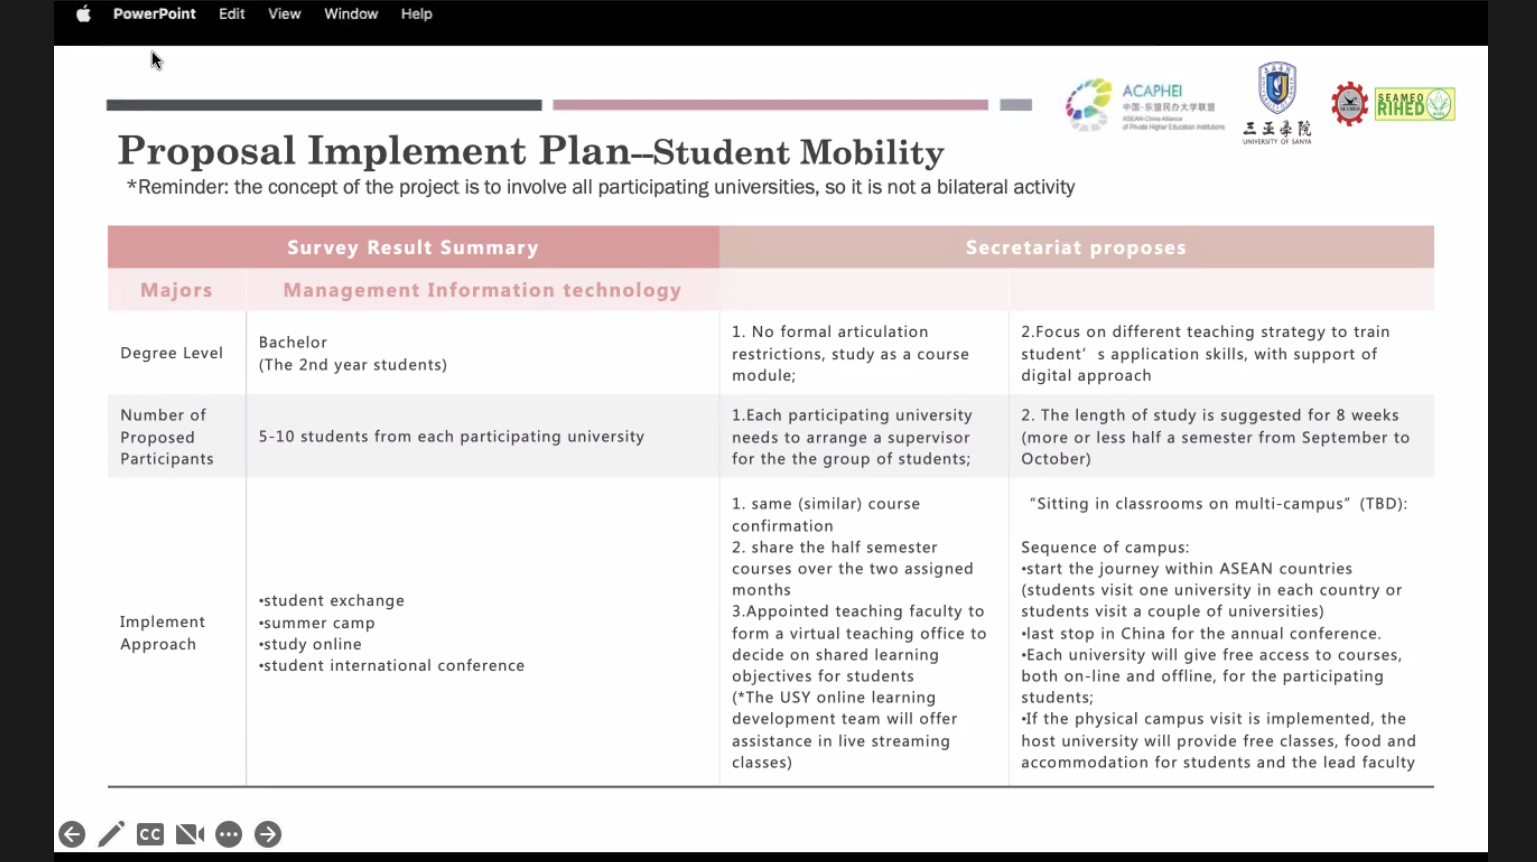Open the Edit menu
This screenshot has width=1537, height=862.
point(232,14)
